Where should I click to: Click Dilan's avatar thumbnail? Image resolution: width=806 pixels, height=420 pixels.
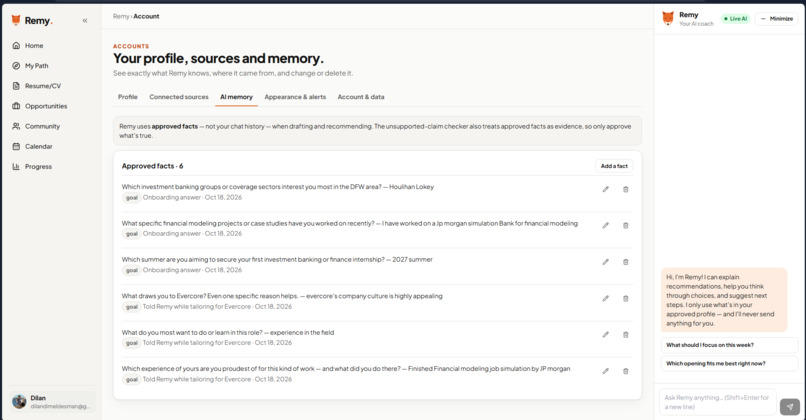click(19, 401)
